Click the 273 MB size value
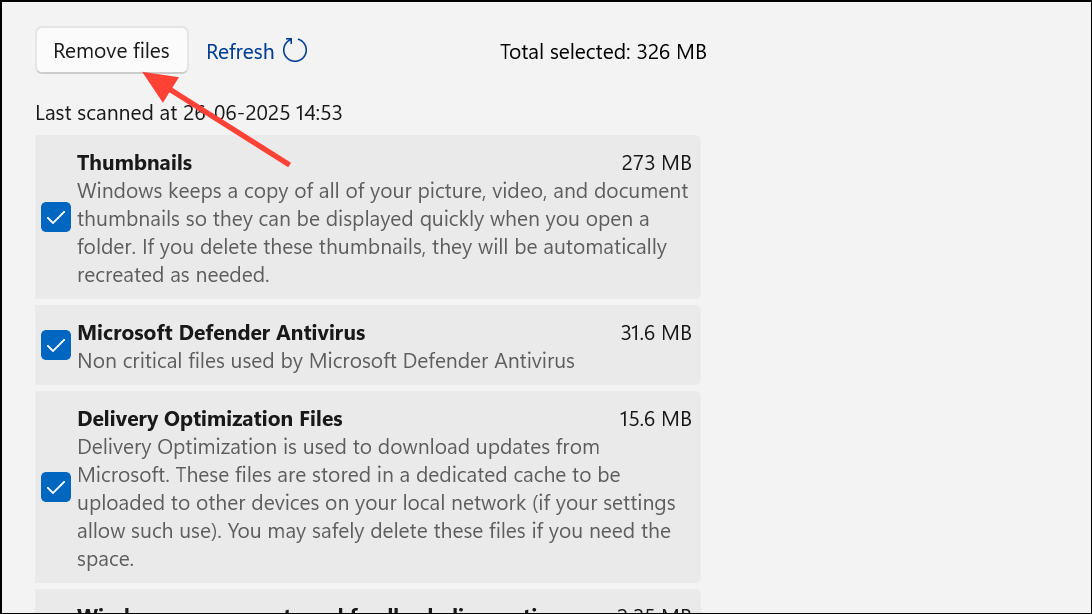1092x614 pixels. 656,163
